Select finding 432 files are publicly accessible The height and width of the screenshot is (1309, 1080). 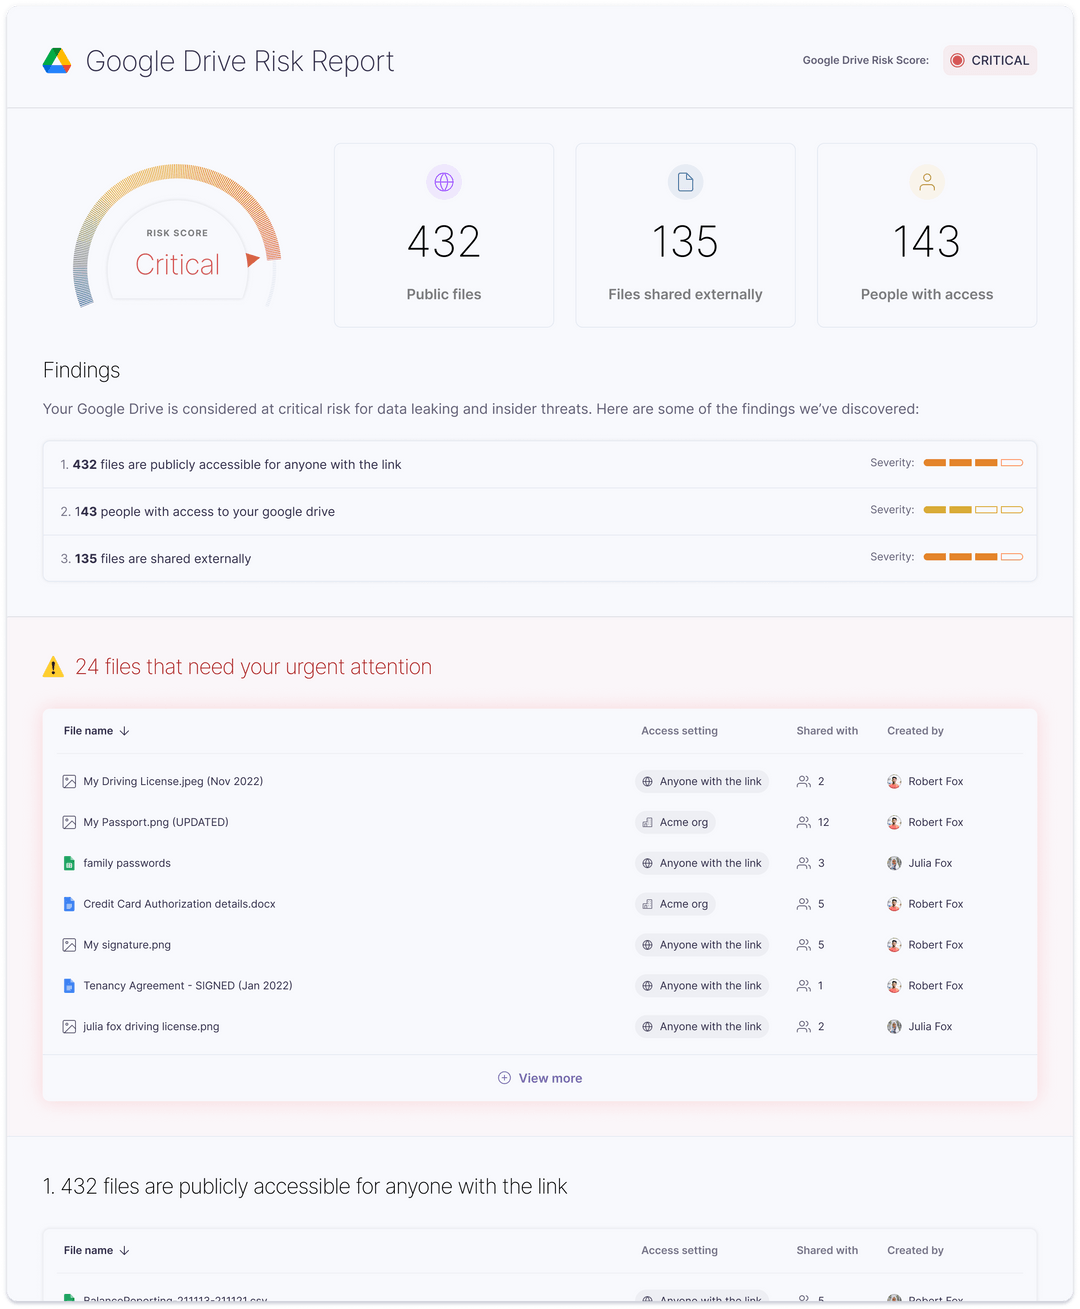(x=540, y=464)
